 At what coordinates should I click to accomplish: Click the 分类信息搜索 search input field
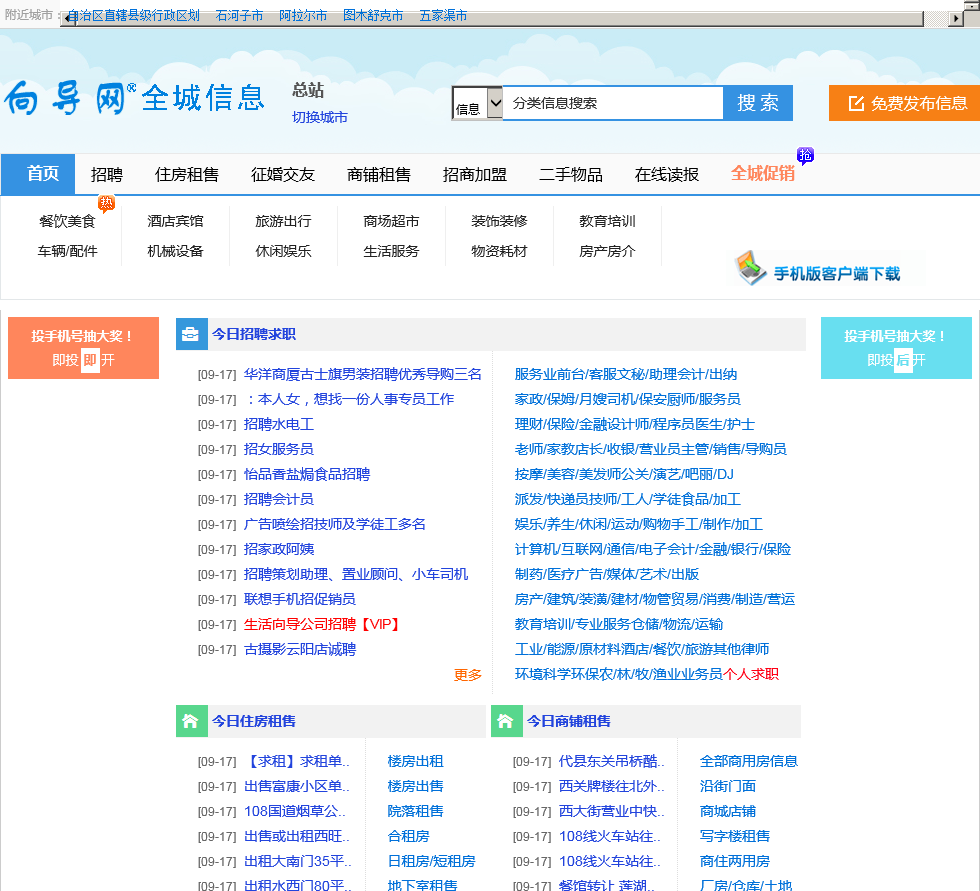pos(612,103)
